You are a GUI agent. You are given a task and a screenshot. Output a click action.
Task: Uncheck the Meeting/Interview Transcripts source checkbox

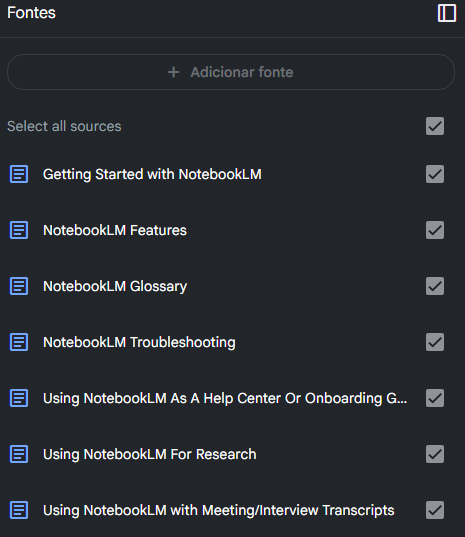click(435, 510)
